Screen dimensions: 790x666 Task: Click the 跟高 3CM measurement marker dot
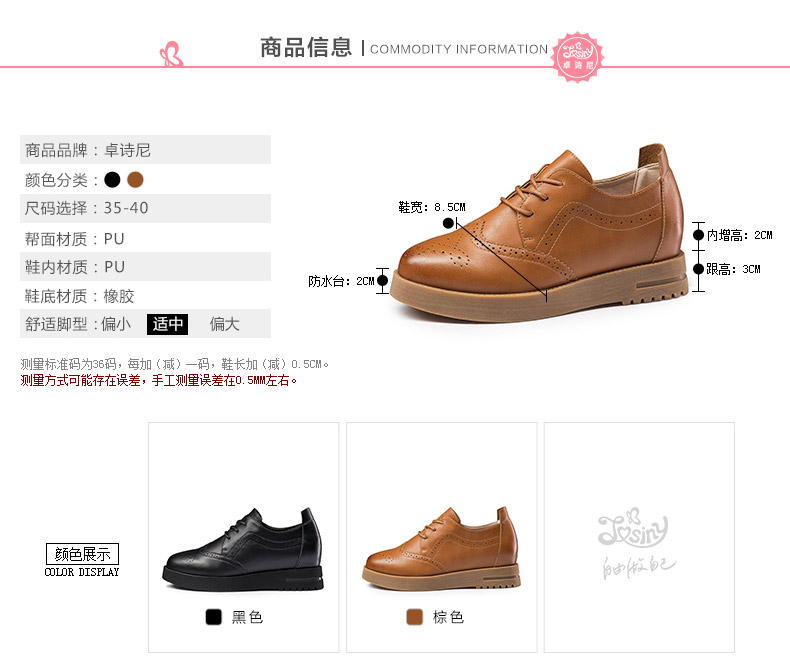click(x=698, y=269)
